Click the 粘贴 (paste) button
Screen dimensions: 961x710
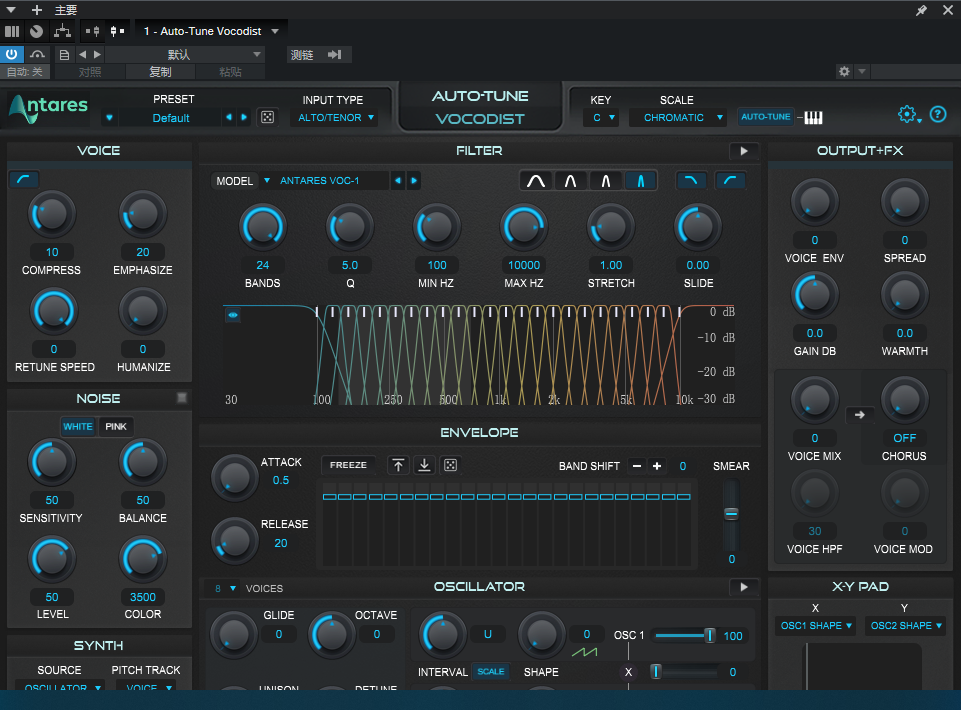tap(230, 72)
